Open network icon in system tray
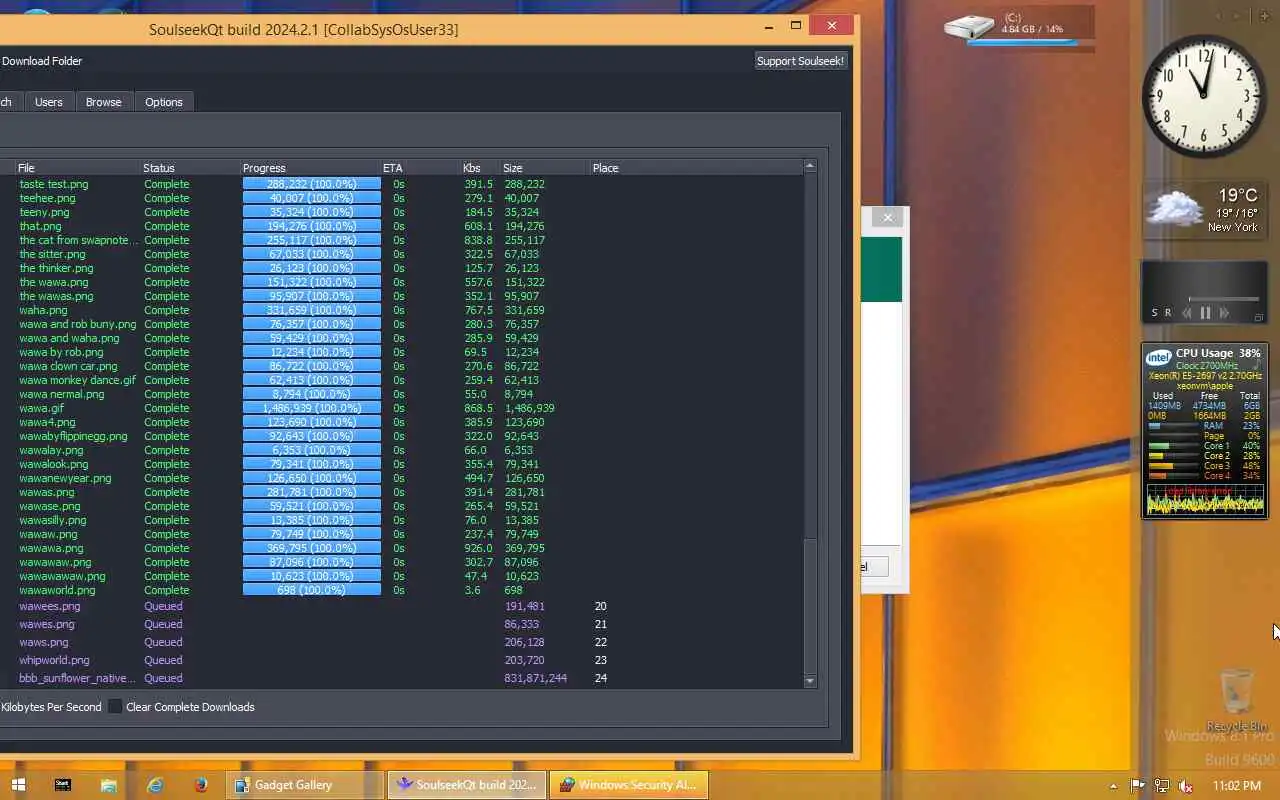Image resolution: width=1280 pixels, height=800 pixels. coord(1161,786)
